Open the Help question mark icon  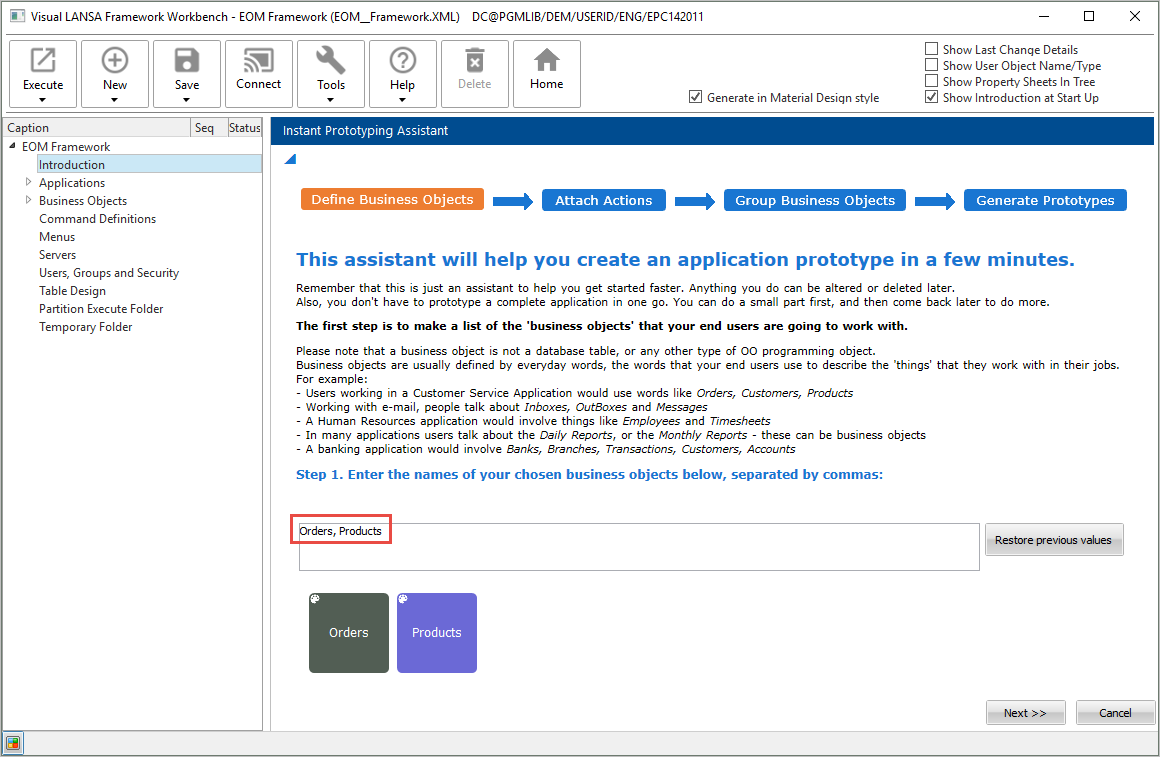402,60
